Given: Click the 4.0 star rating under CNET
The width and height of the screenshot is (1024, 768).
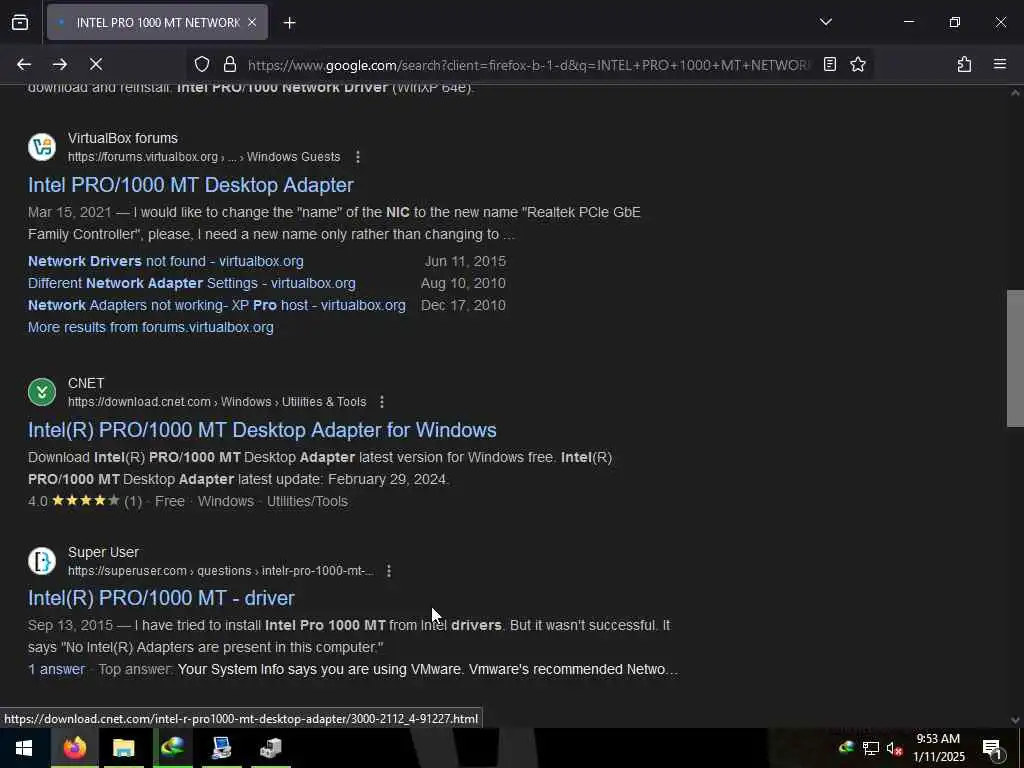Looking at the screenshot, I should [85, 502].
